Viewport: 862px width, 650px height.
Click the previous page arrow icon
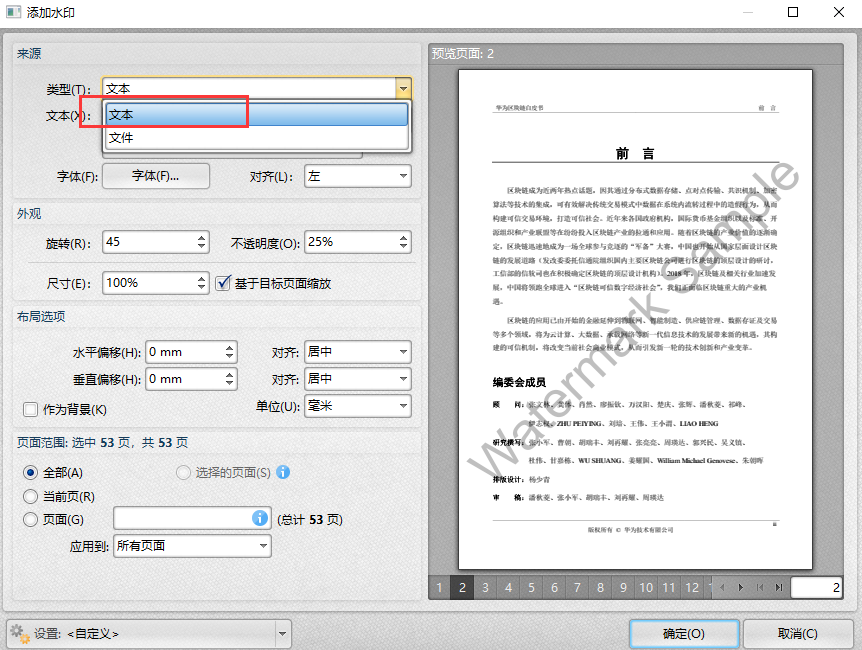click(723, 587)
